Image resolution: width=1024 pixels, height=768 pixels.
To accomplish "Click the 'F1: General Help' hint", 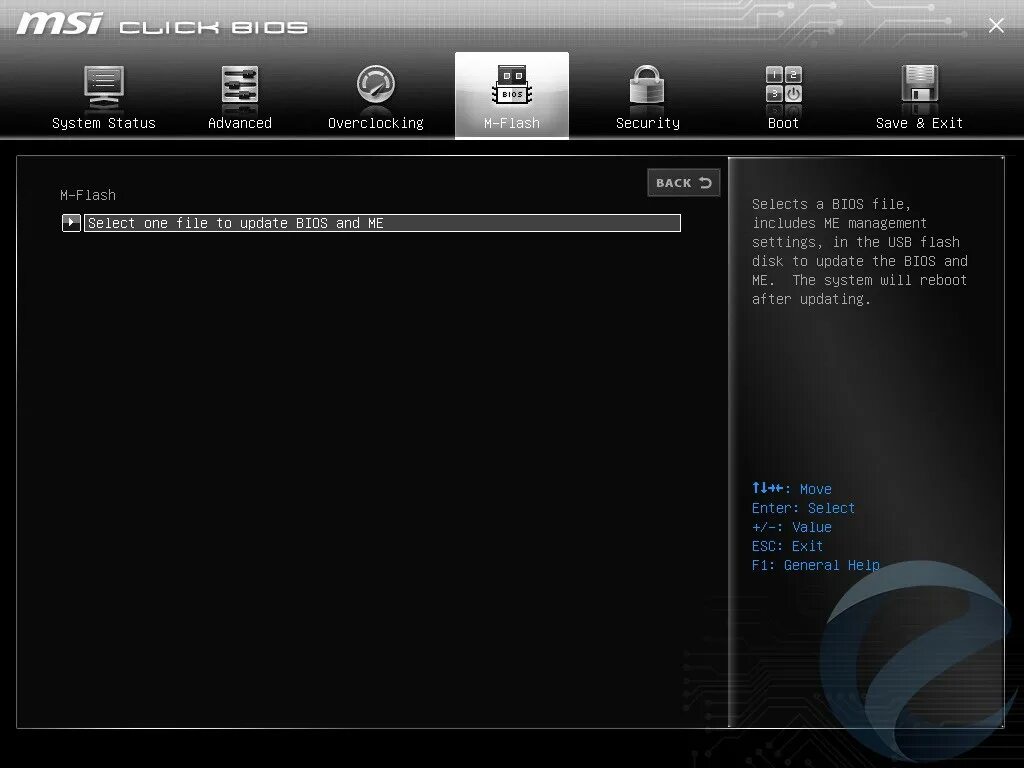I will 816,565.
